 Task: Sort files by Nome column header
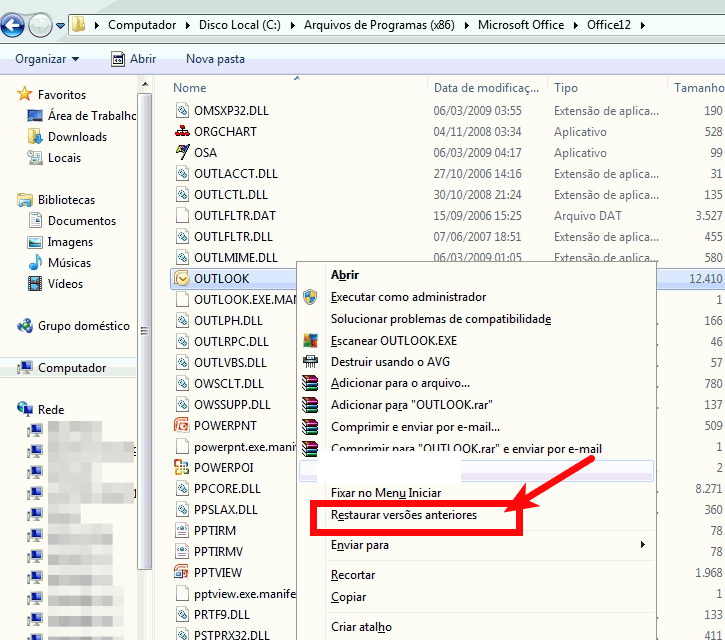point(190,87)
